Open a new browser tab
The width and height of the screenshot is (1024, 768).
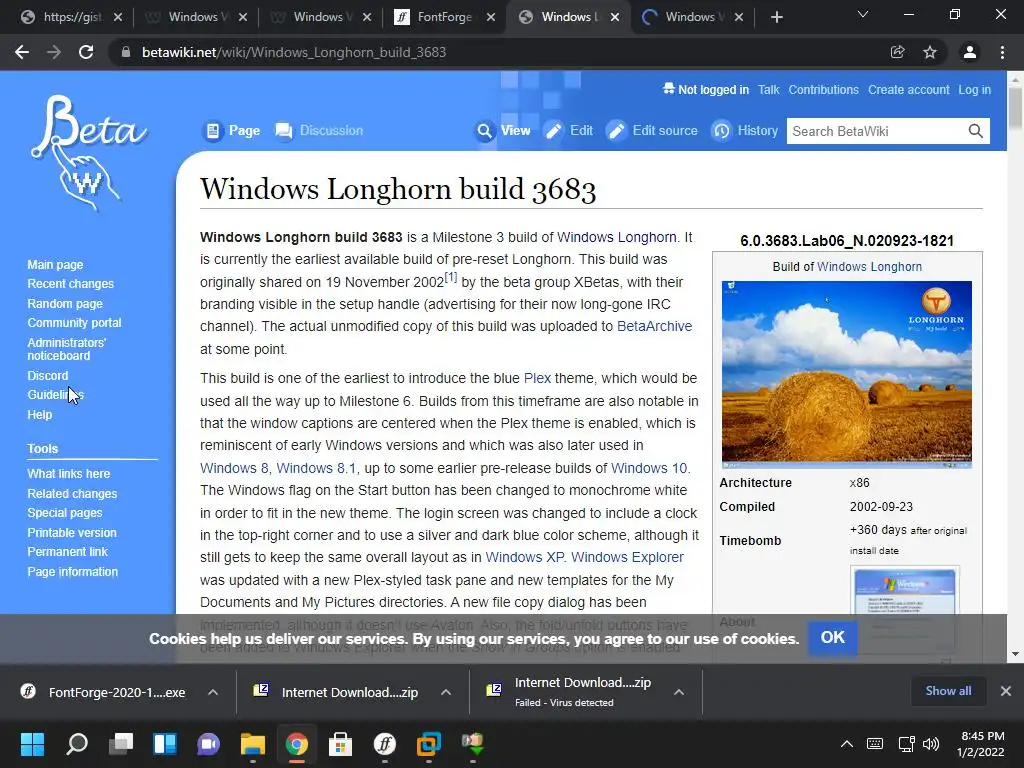click(x=776, y=17)
